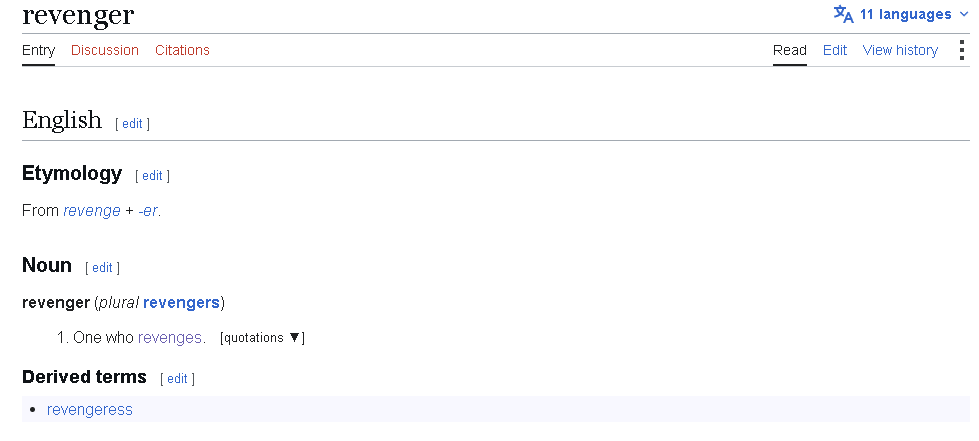Viewport: 979px width, 441px height.
Task: Open View history tab
Action: click(900, 50)
